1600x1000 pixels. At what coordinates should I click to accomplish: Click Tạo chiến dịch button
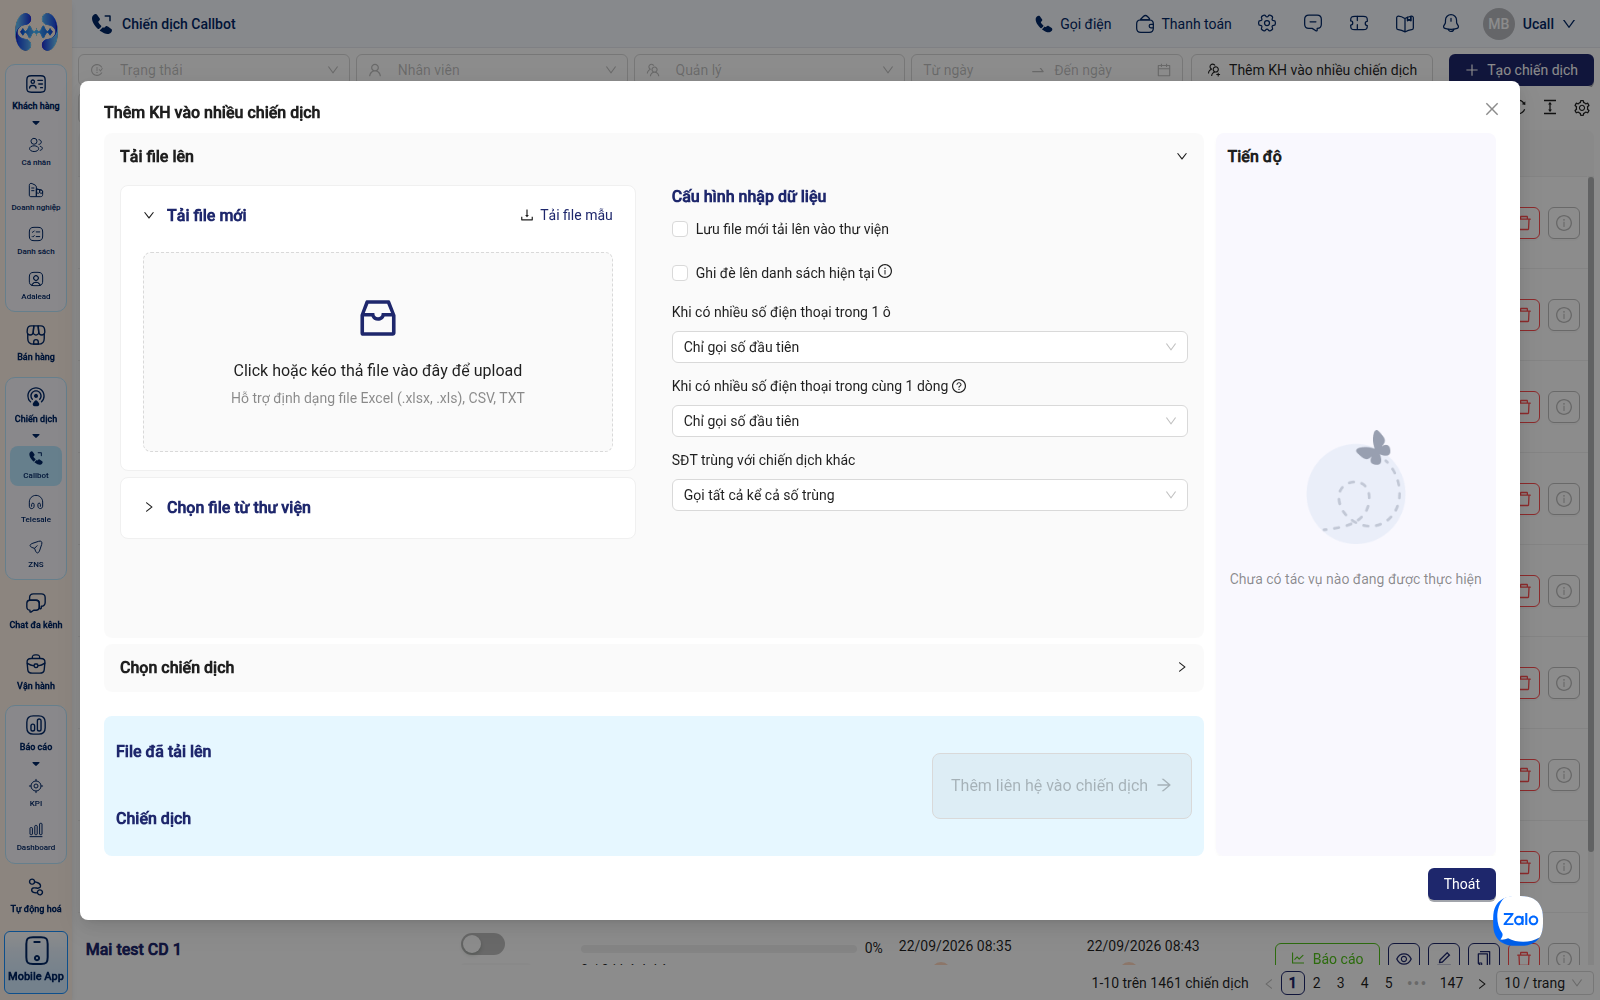point(1521,70)
